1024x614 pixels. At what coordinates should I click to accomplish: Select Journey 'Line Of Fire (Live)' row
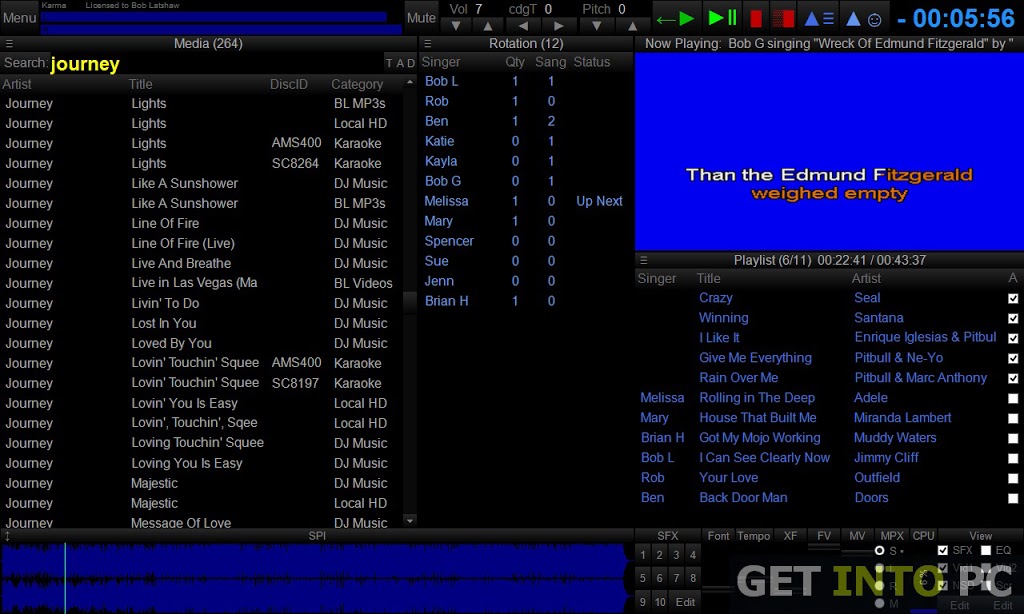(x=202, y=243)
